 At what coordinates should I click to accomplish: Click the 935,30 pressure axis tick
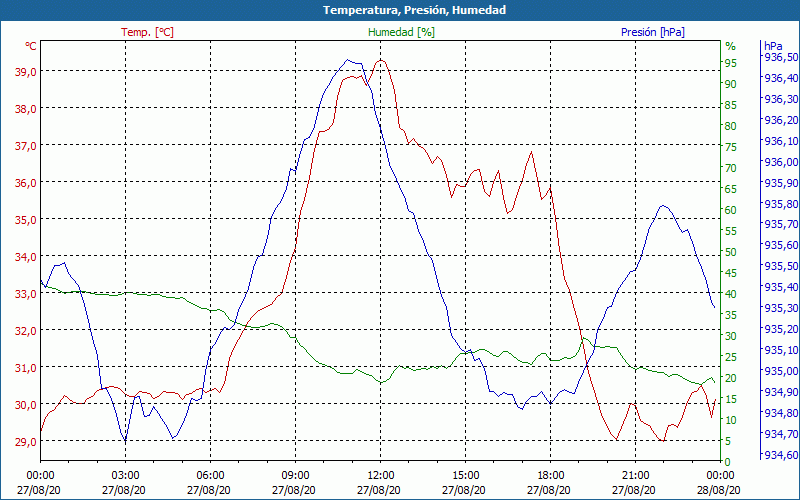(x=781, y=308)
